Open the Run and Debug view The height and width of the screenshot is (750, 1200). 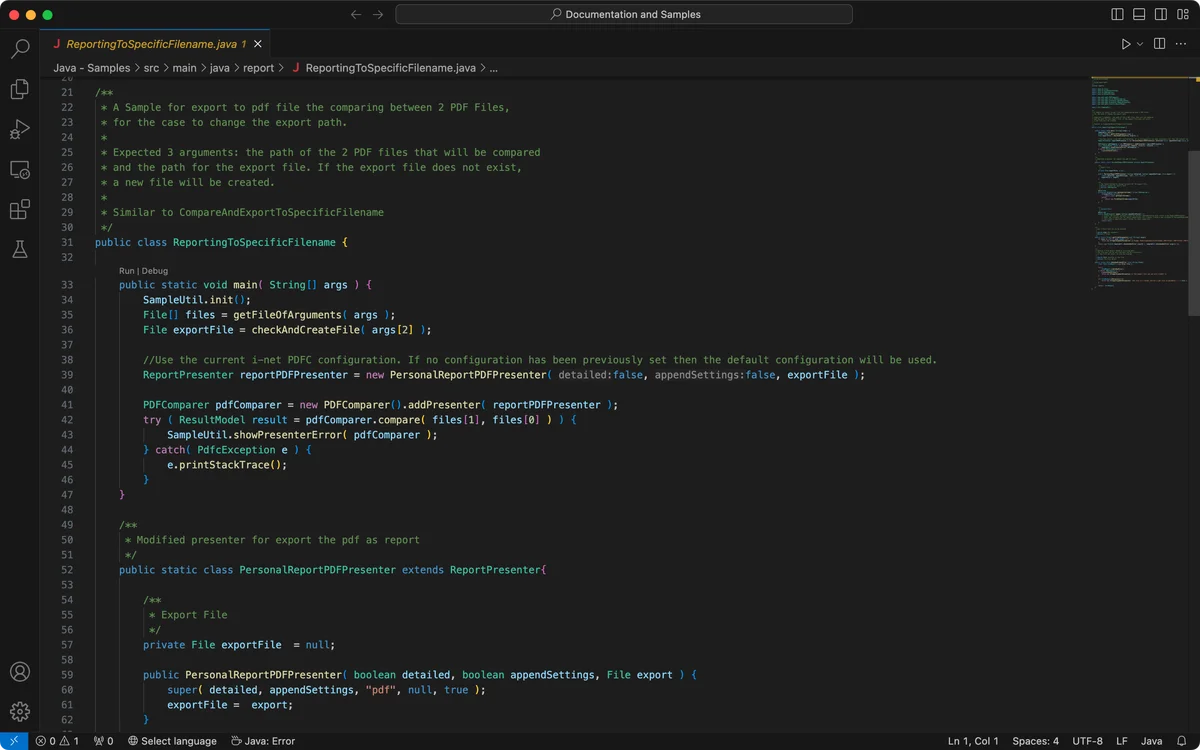[x=19, y=129]
